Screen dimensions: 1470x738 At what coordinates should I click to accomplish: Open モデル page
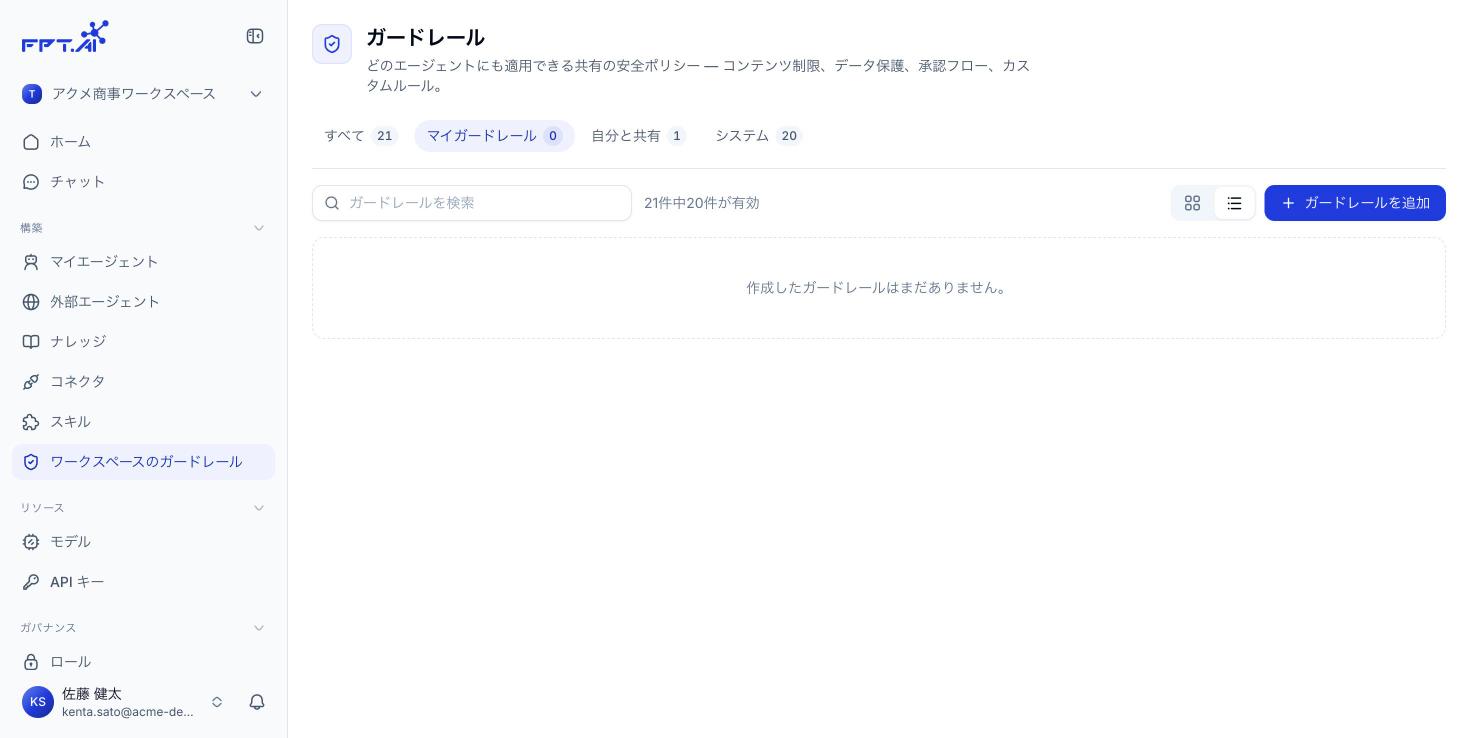pyautogui.click(x=143, y=542)
